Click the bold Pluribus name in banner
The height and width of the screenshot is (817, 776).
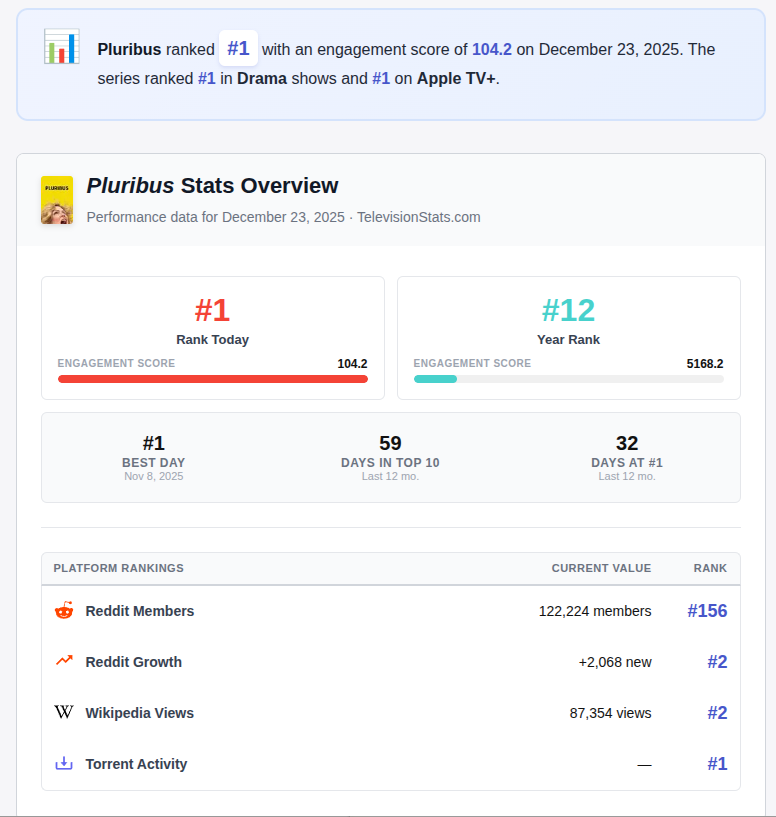pos(129,49)
